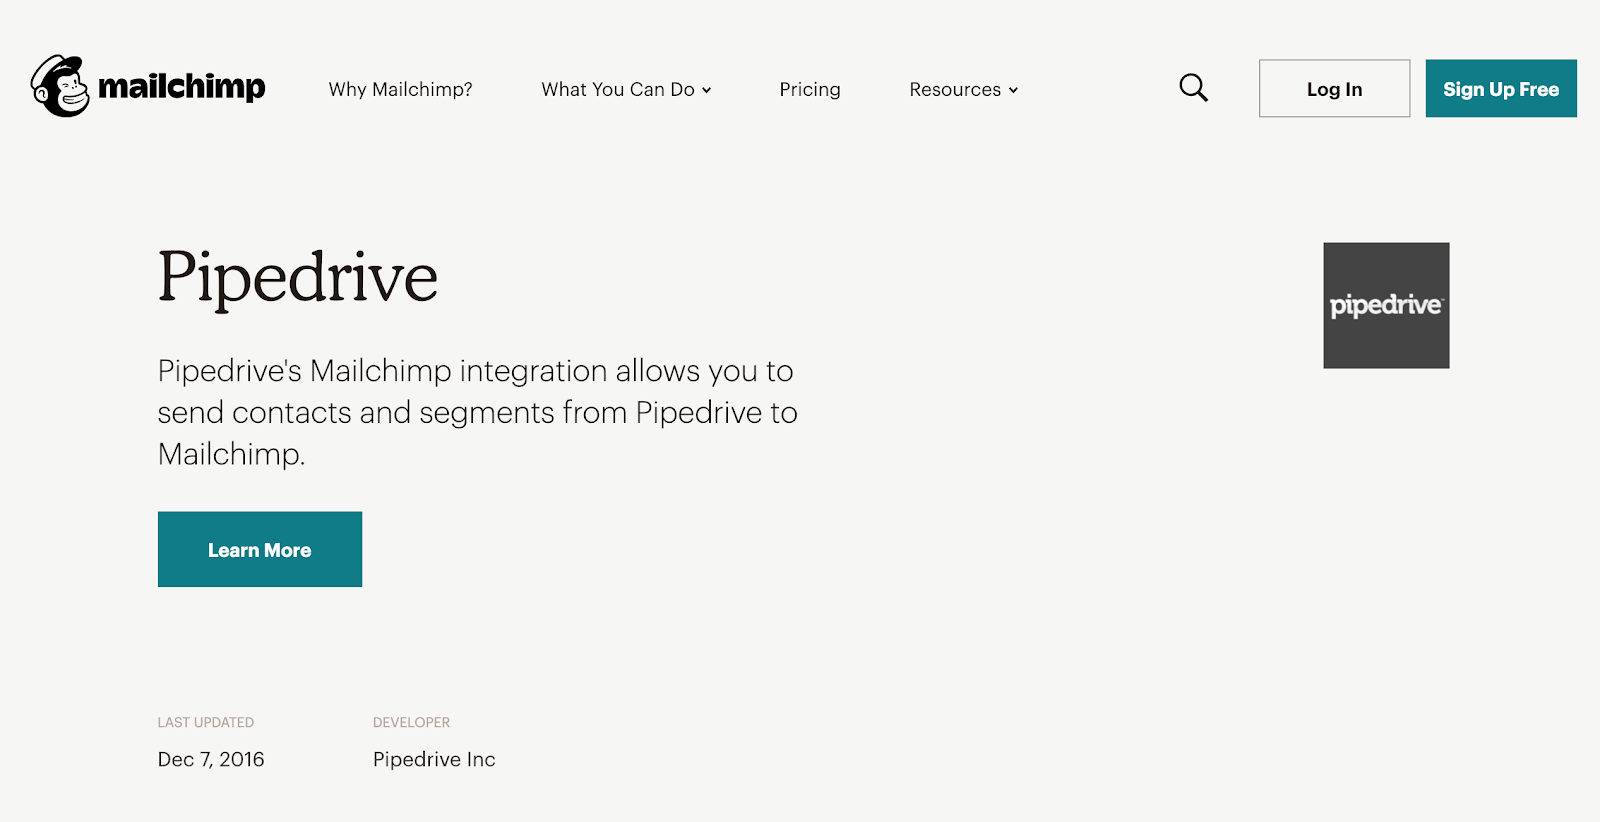Click the Log In button
This screenshot has width=1600, height=822.
coord(1334,88)
